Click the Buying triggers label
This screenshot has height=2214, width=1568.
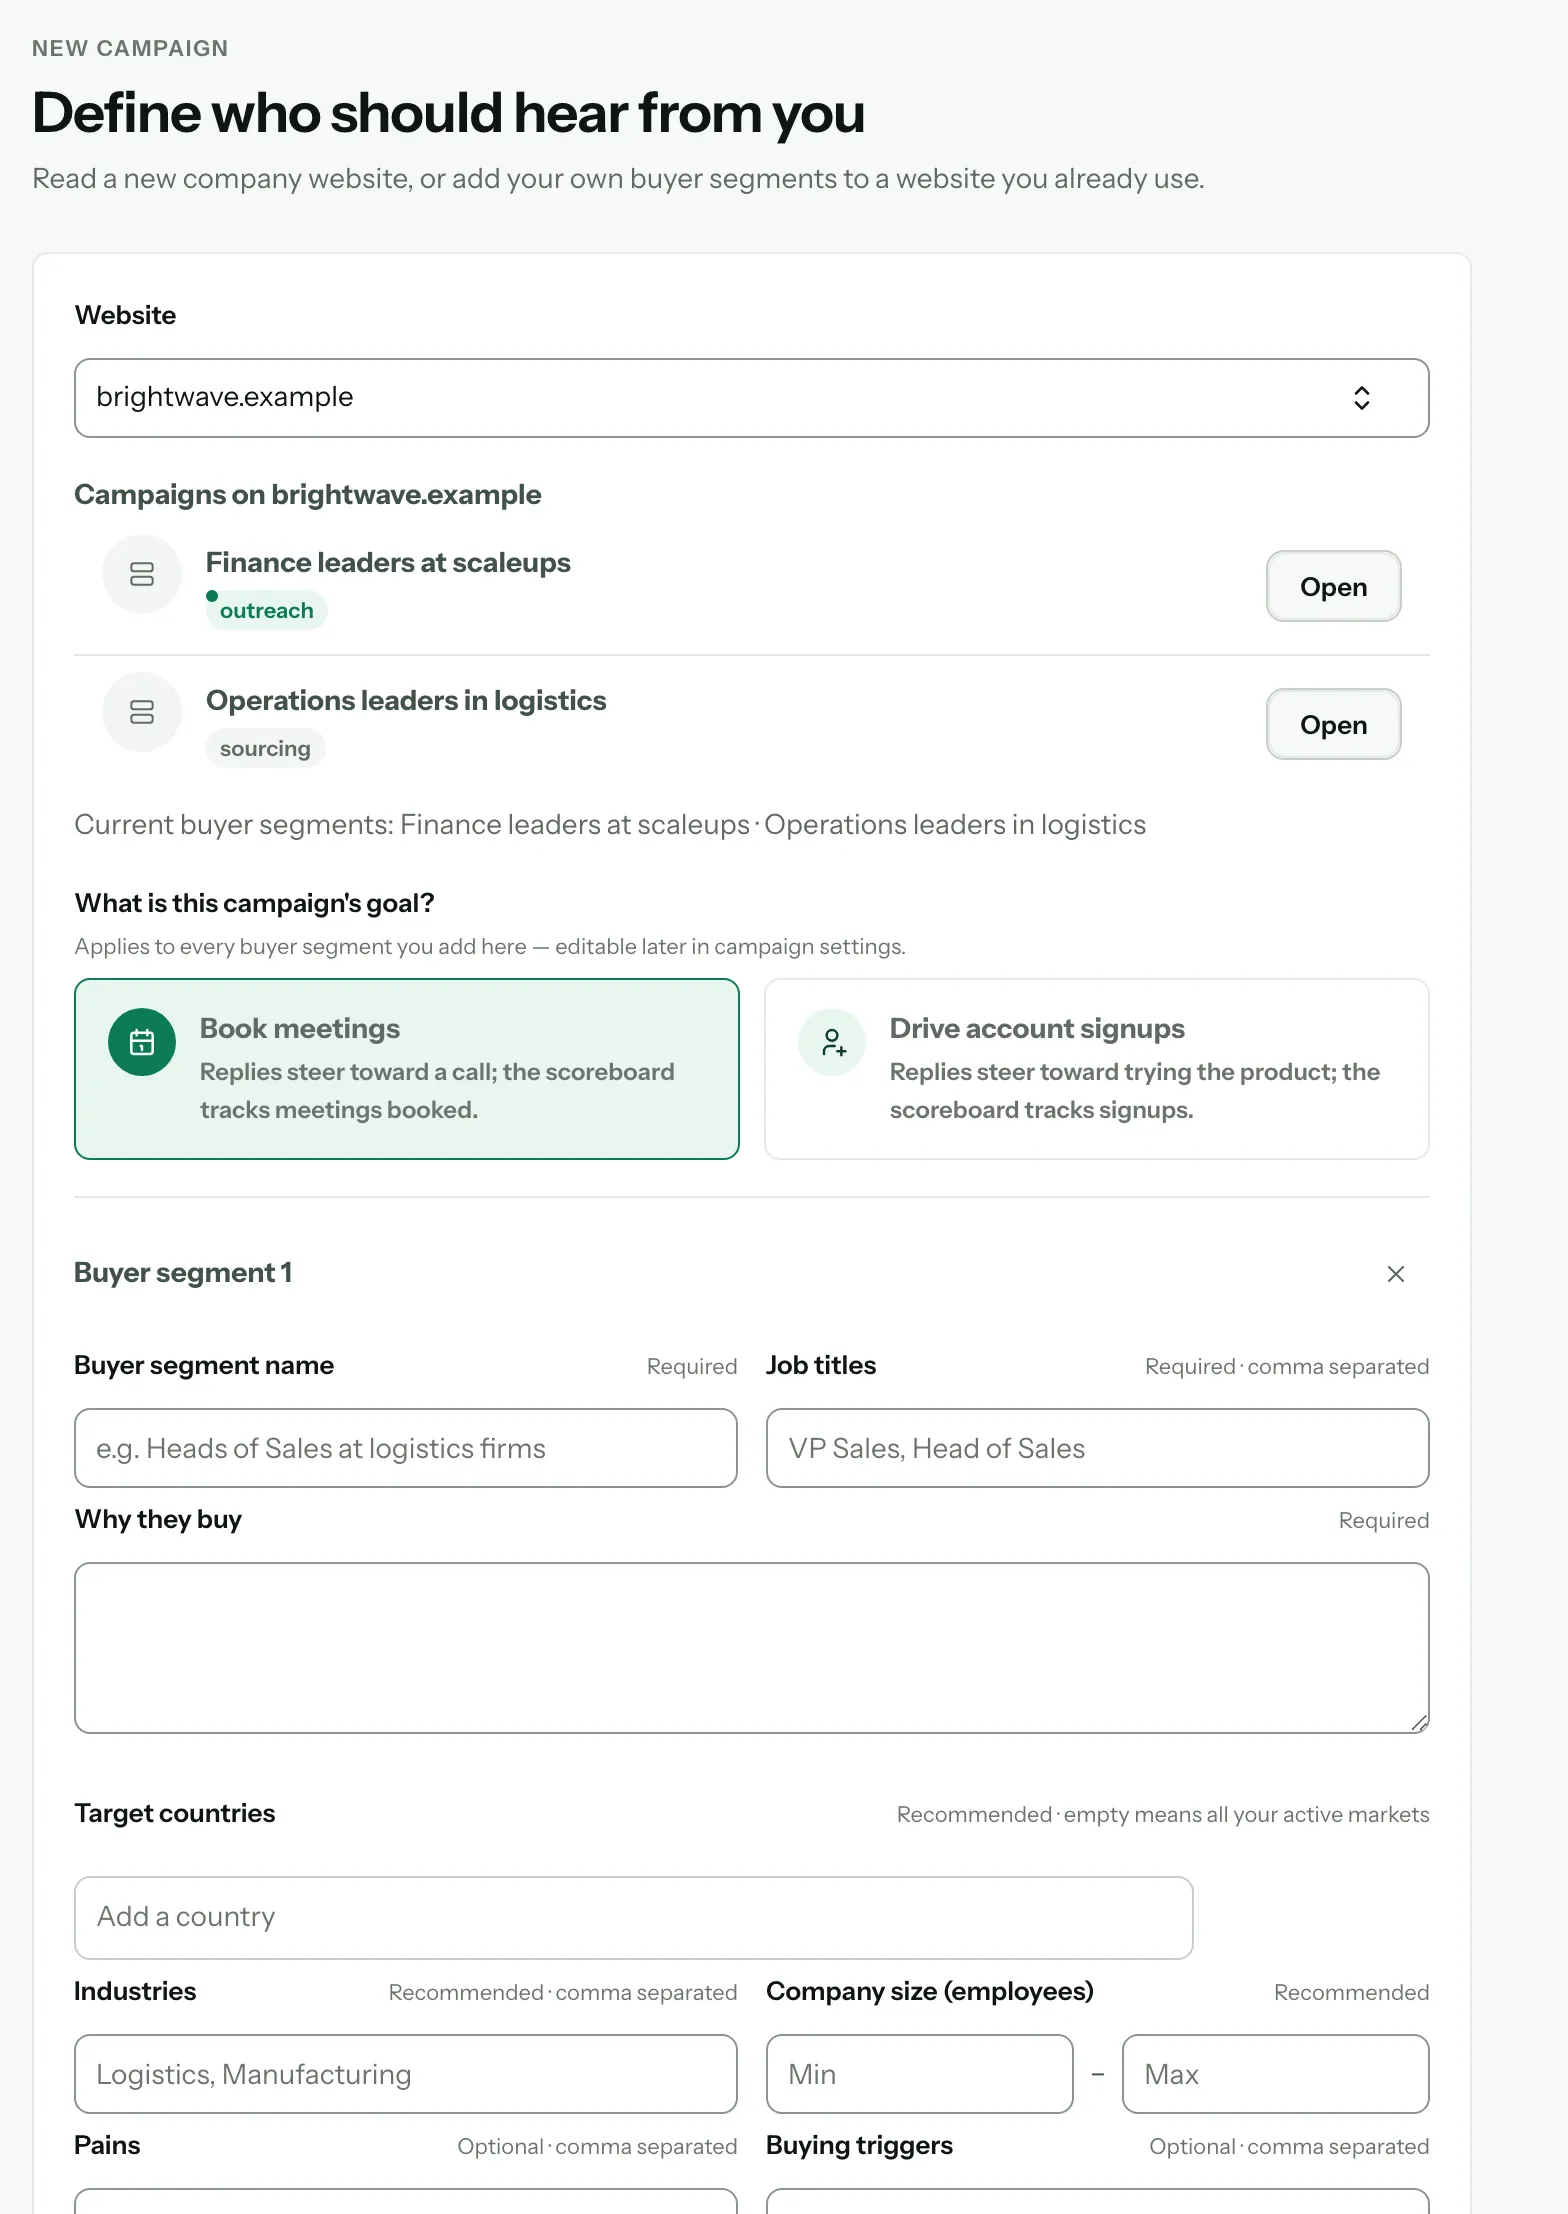[x=859, y=2145]
